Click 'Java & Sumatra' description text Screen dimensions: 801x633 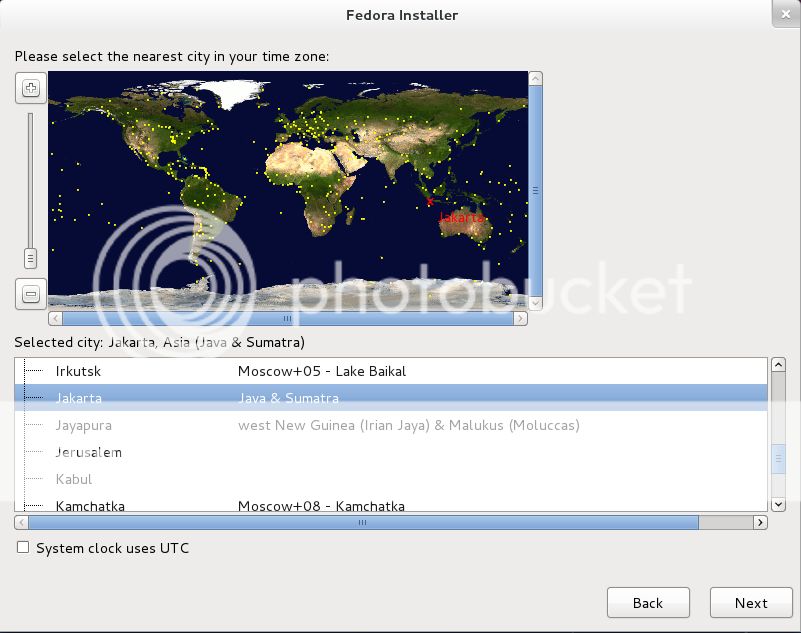pyautogui.click(x=289, y=398)
